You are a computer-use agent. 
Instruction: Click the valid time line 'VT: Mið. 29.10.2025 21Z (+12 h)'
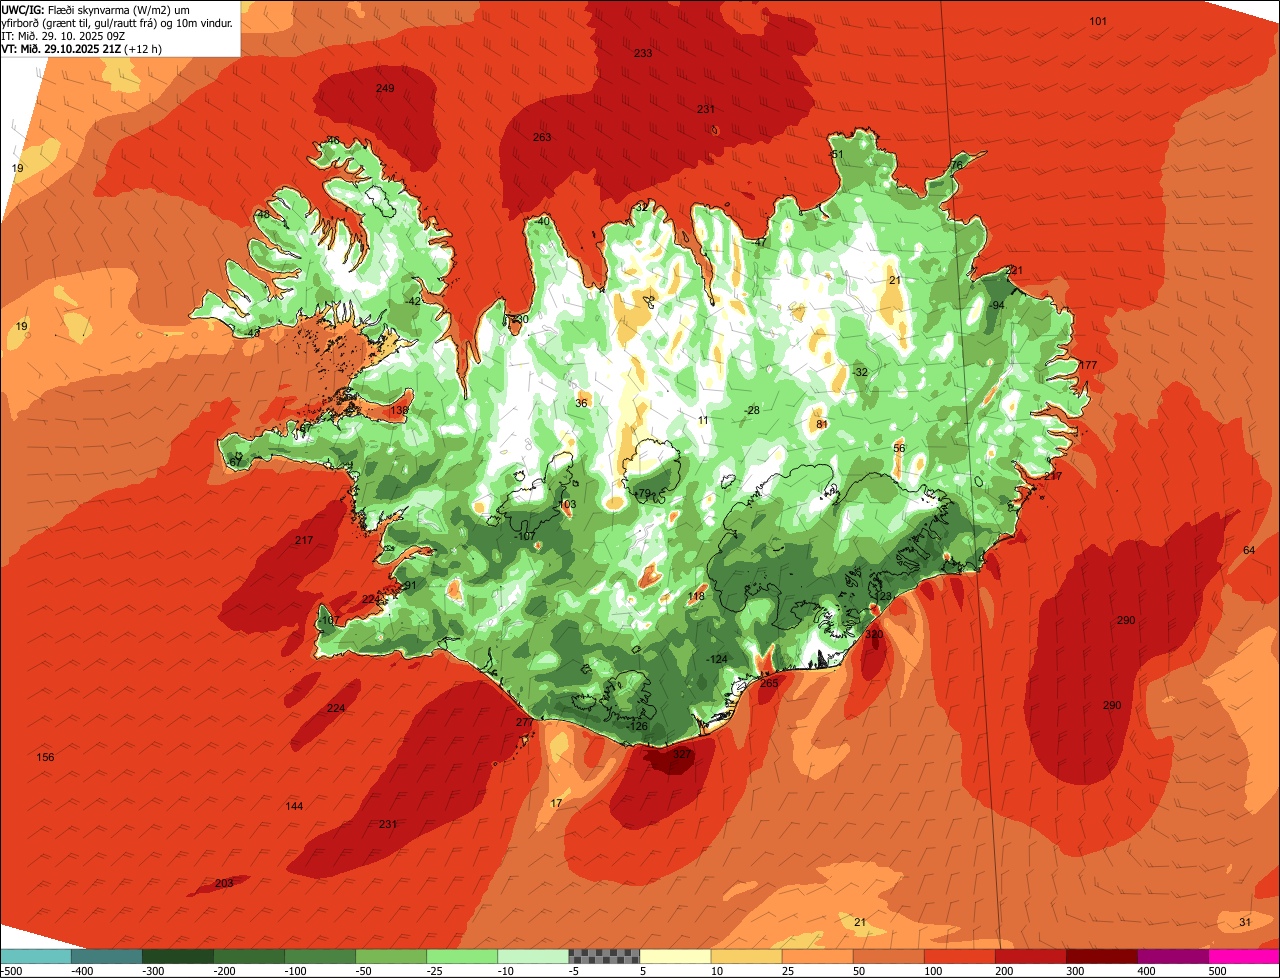point(82,48)
